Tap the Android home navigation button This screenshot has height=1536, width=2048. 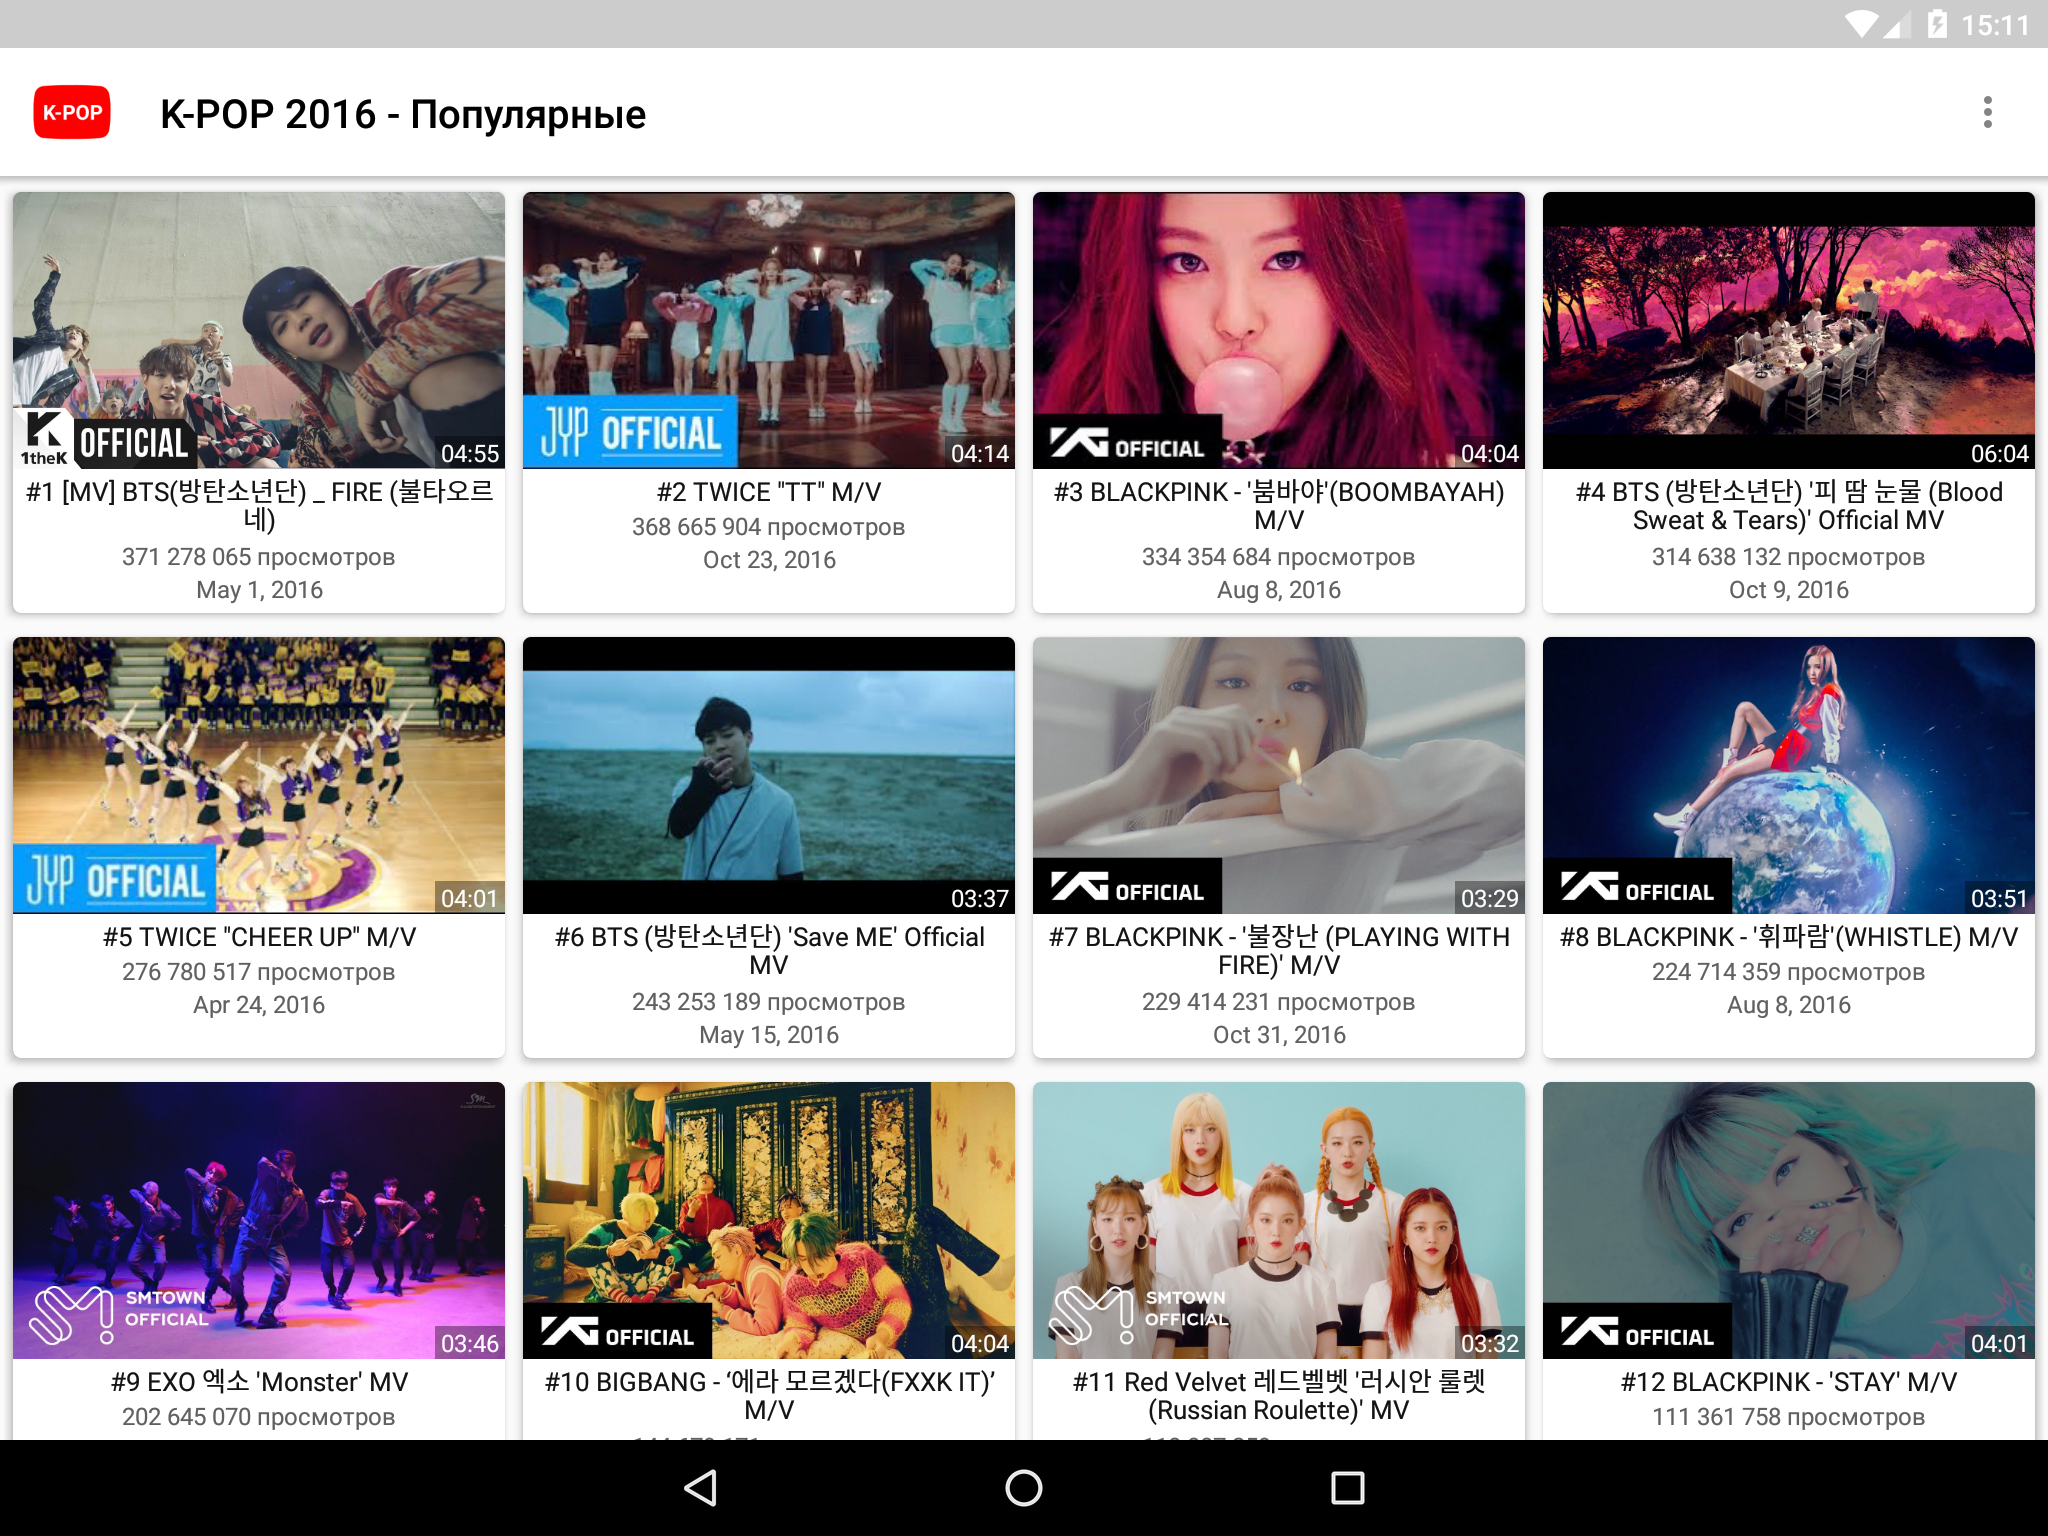click(1024, 1488)
